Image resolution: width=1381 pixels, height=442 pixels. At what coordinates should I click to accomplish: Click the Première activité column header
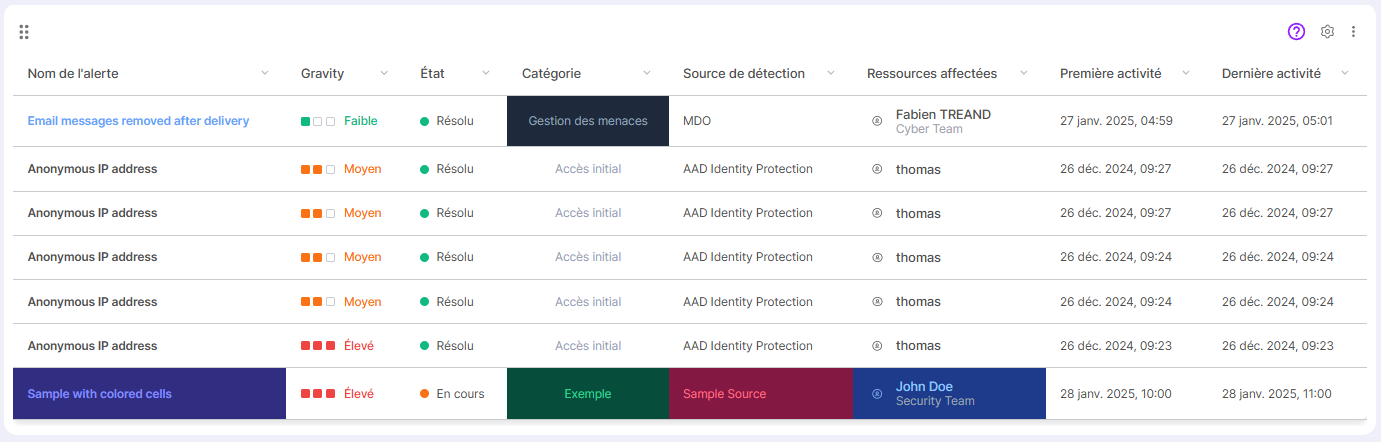[x=1110, y=73]
